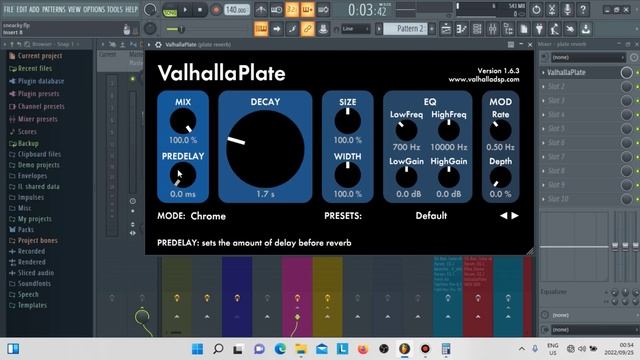Open FL Studio fruit icon on taskbar
Image resolution: width=640 pixels, height=360 pixels.
pyautogui.click(x=404, y=349)
